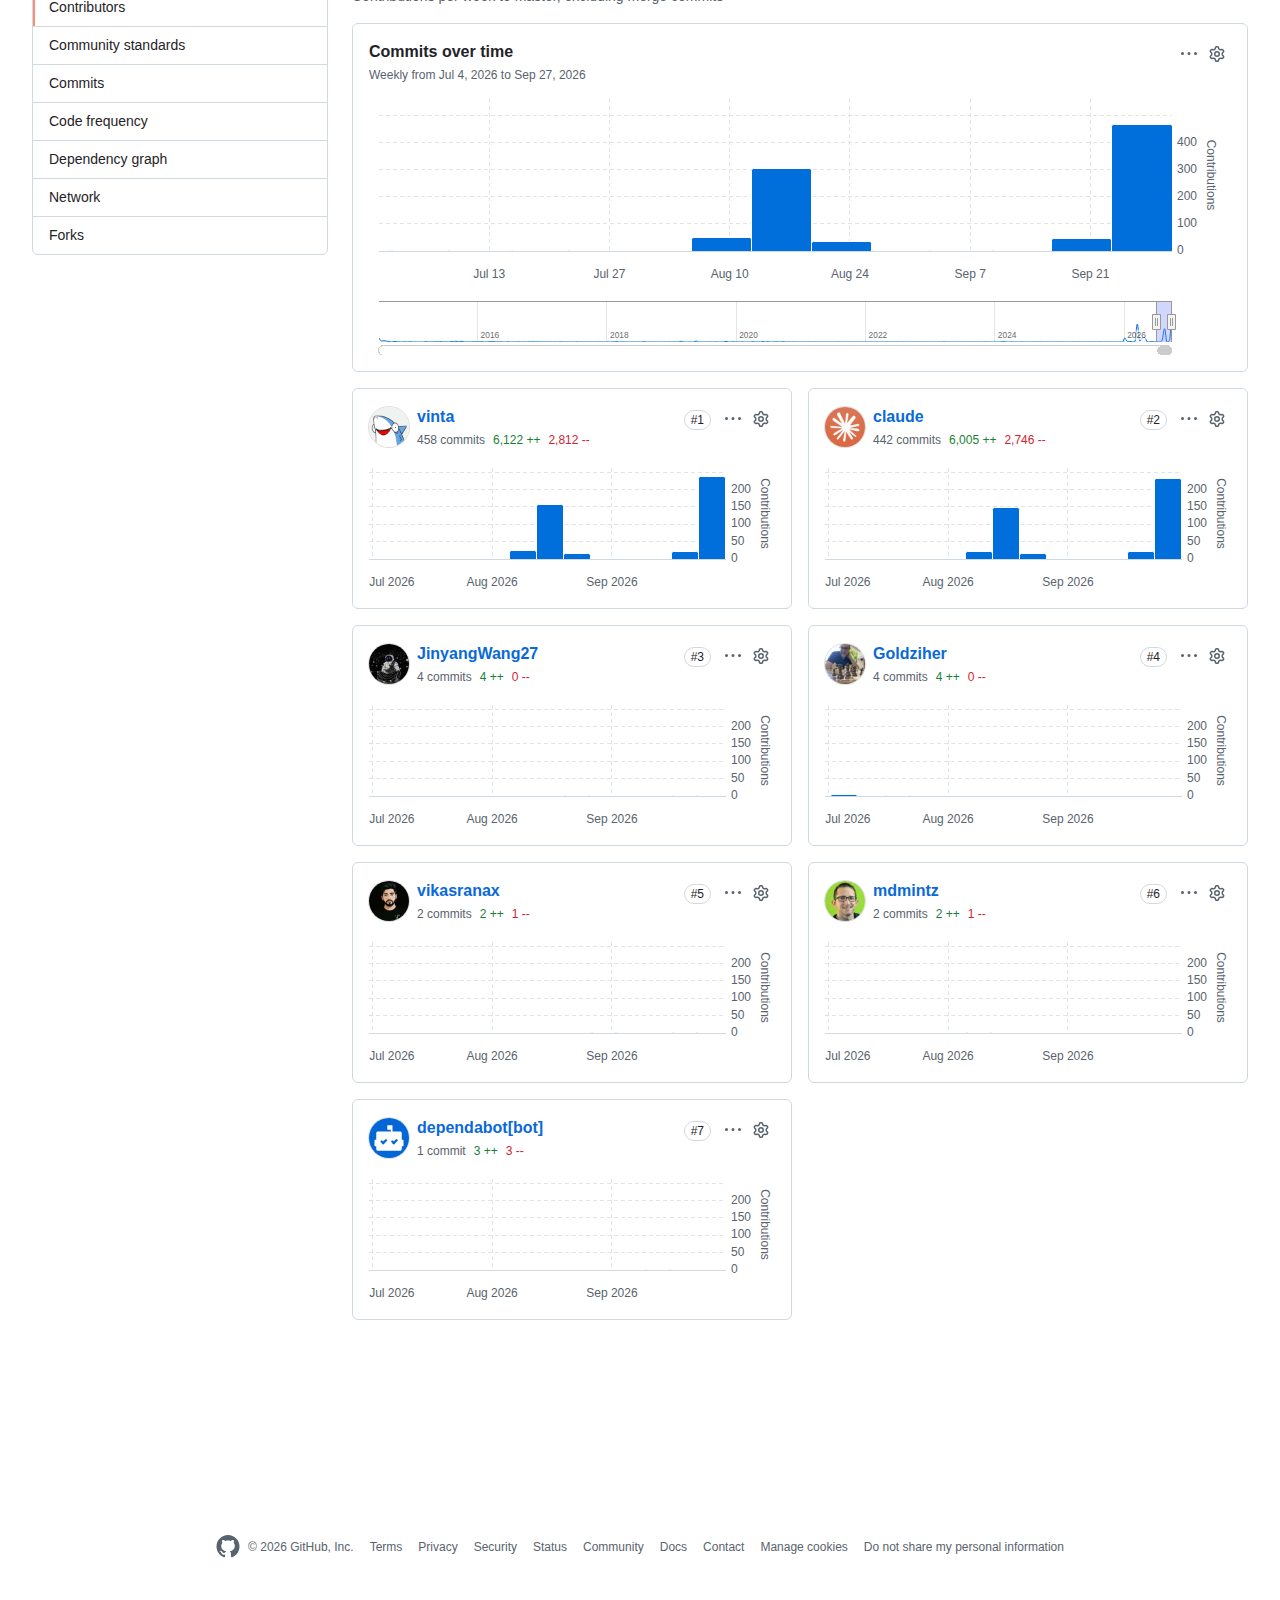The height and width of the screenshot is (1600, 1280).
Task: Click the horizontal scrollbar under the timeline
Action: [775, 350]
